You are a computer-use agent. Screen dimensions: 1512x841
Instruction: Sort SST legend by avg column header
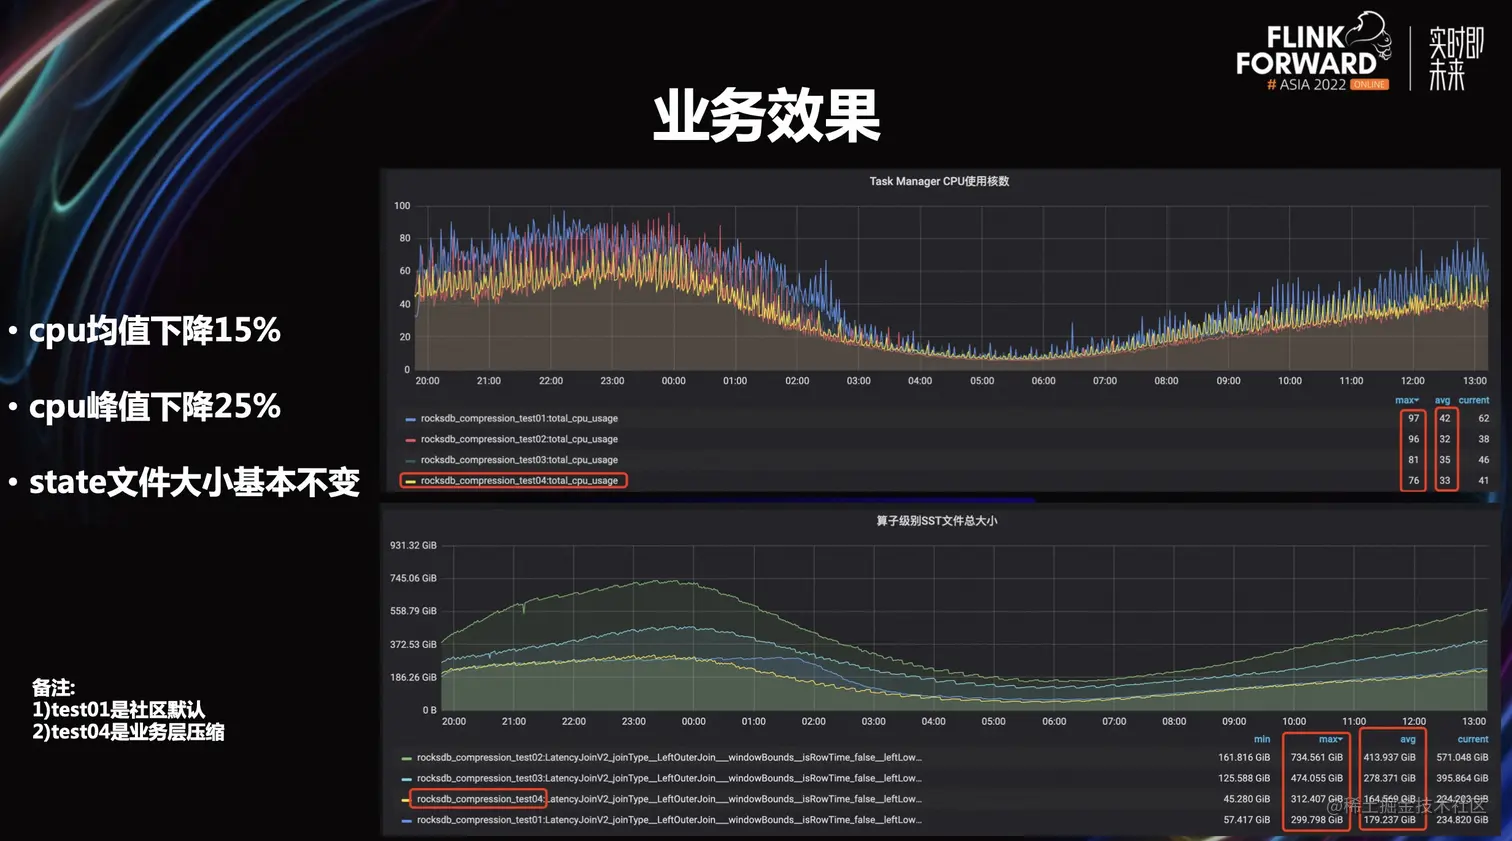pos(1408,739)
